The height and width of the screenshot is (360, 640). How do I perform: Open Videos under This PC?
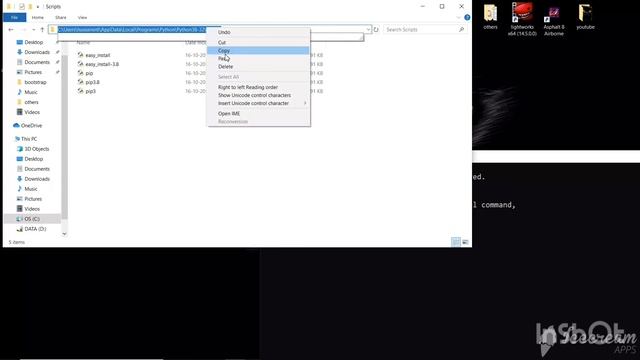point(32,209)
